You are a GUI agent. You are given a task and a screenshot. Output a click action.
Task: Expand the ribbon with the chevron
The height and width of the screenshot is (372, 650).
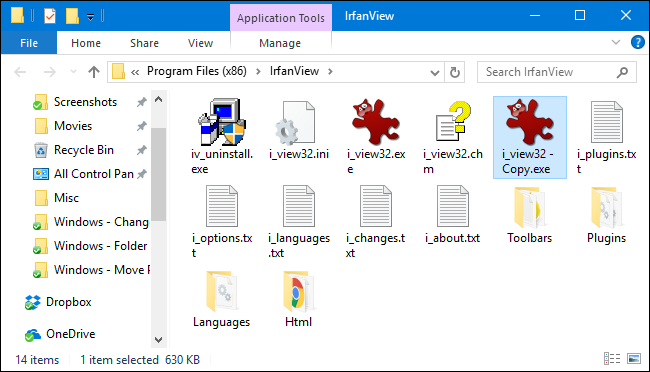coord(616,42)
